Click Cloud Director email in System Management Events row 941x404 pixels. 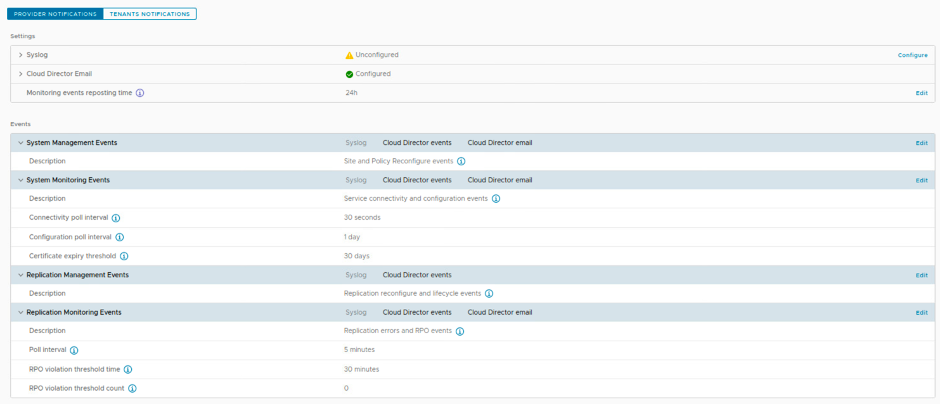(x=500, y=143)
